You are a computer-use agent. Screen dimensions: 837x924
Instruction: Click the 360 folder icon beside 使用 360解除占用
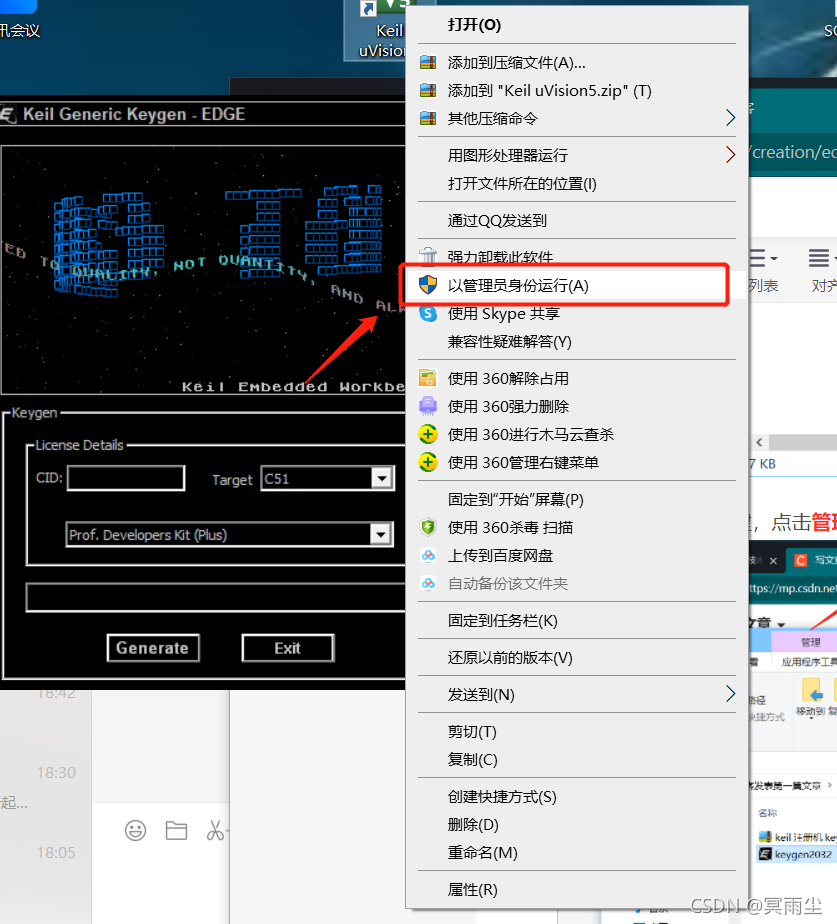pyautogui.click(x=428, y=378)
